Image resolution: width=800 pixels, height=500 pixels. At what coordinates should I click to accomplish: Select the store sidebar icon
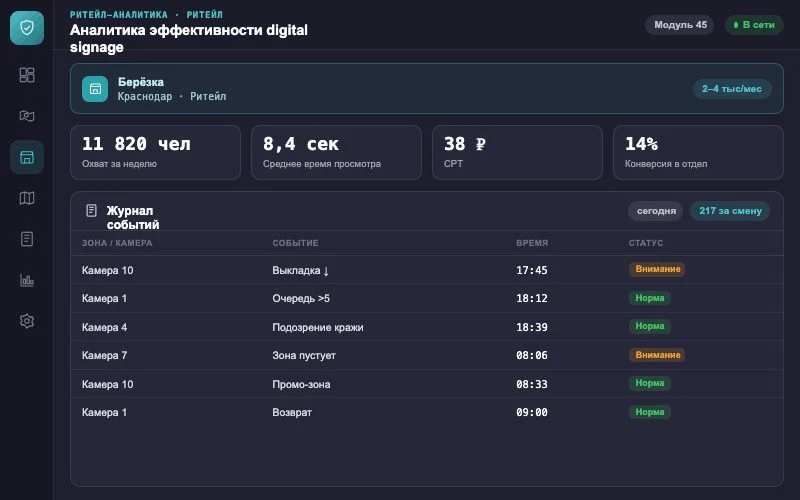27,157
